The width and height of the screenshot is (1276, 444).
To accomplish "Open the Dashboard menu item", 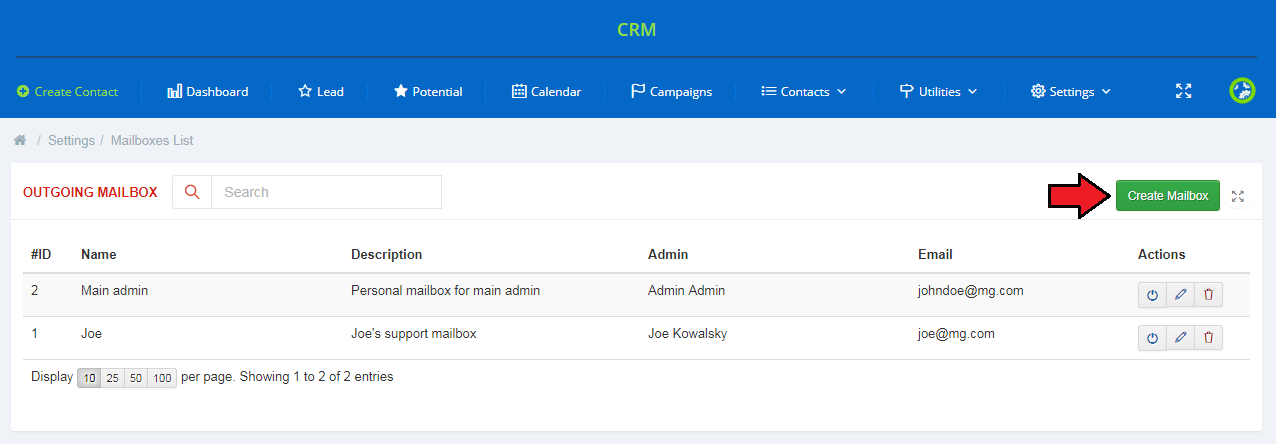I will pyautogui.click(x=207, y=91).
